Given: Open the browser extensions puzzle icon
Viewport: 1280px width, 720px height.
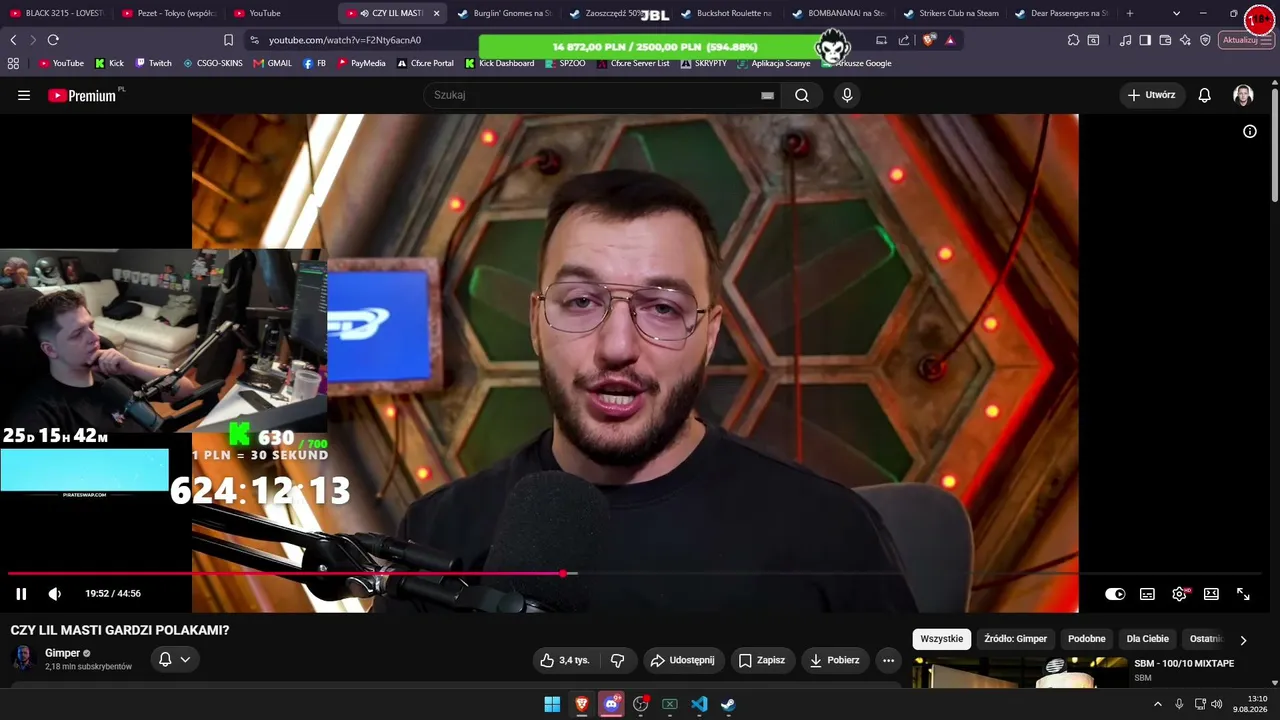Looking at the screenshot, I should tap(1073, 40).
